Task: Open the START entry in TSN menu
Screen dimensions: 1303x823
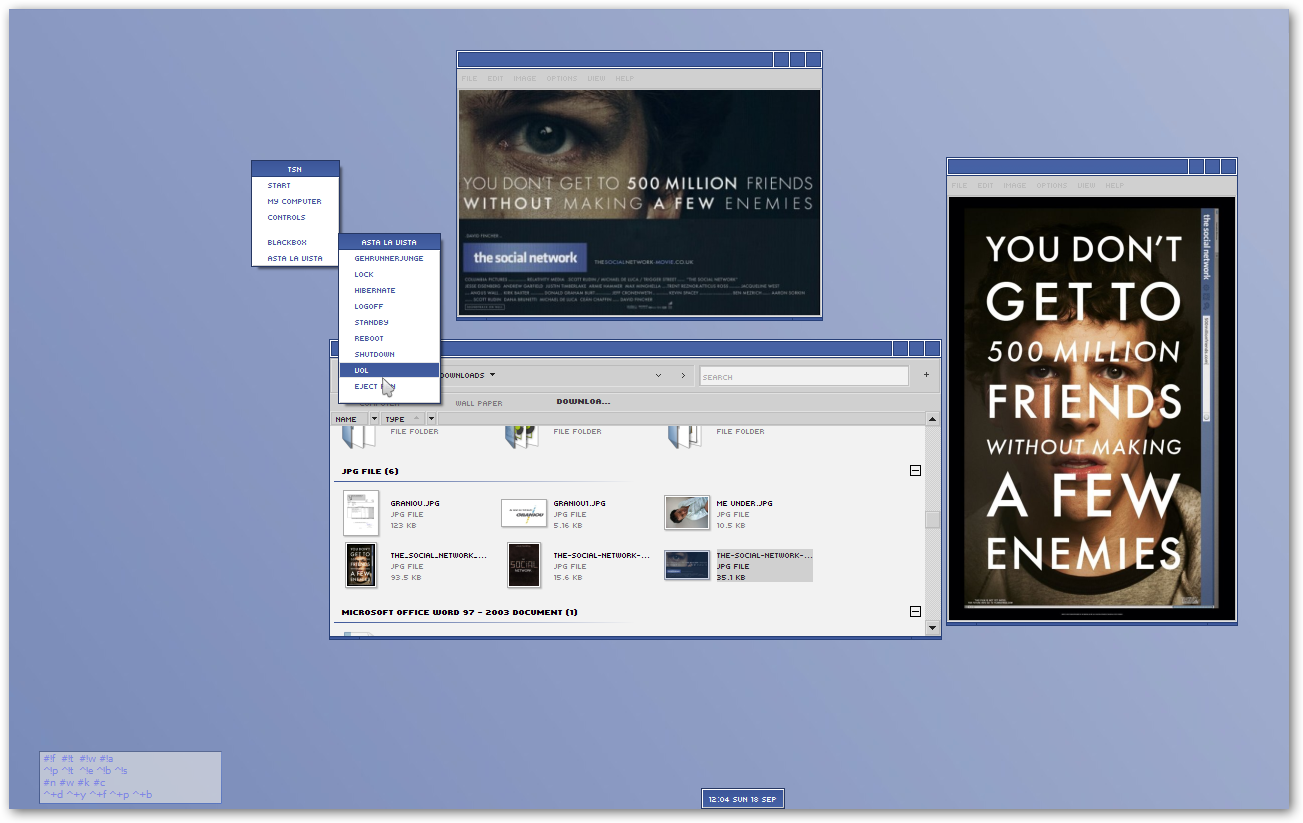Action: pos(295,185)
